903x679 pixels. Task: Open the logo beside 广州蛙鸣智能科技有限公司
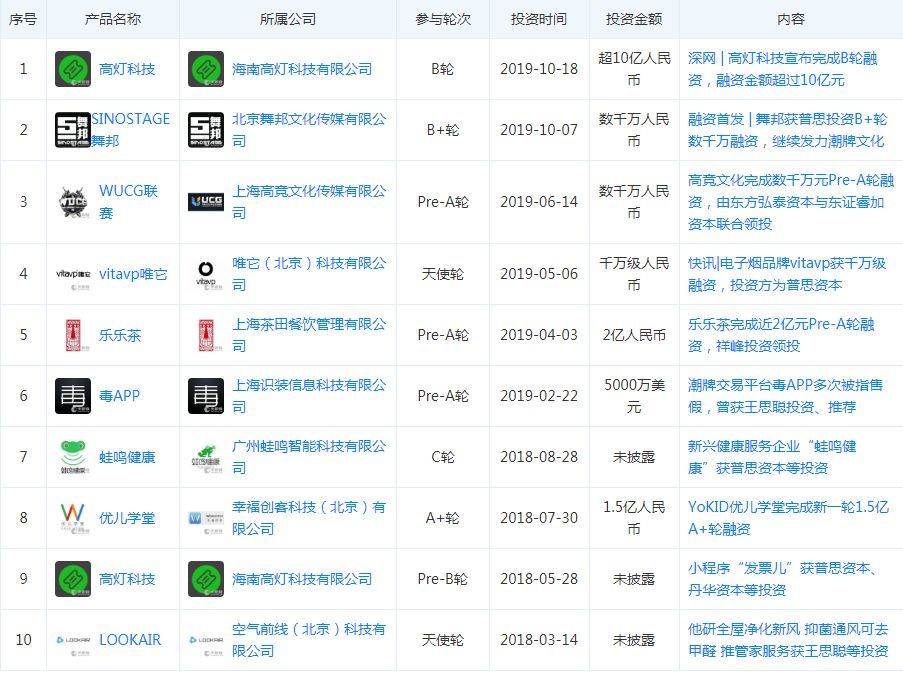(207, 458)
